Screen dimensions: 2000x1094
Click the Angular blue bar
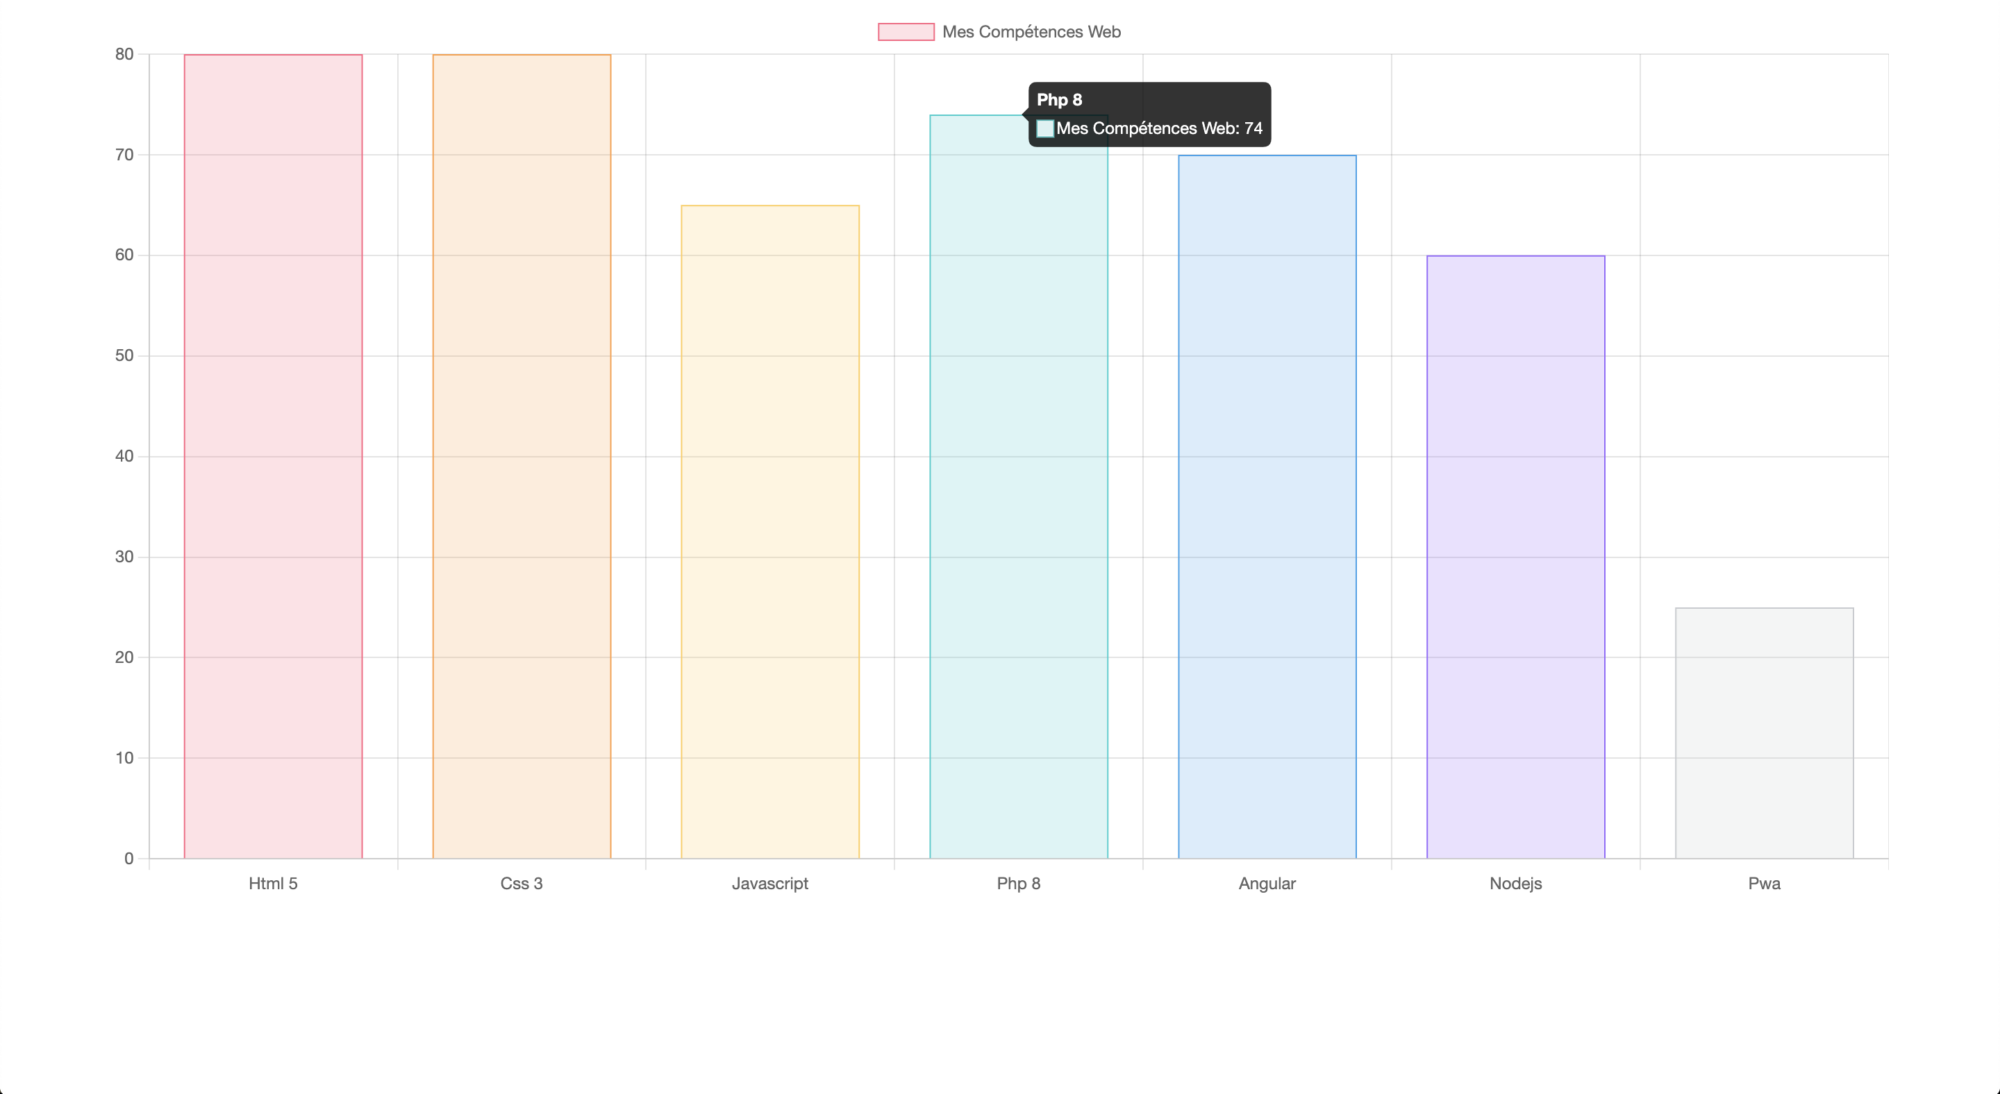(1267, 507)
